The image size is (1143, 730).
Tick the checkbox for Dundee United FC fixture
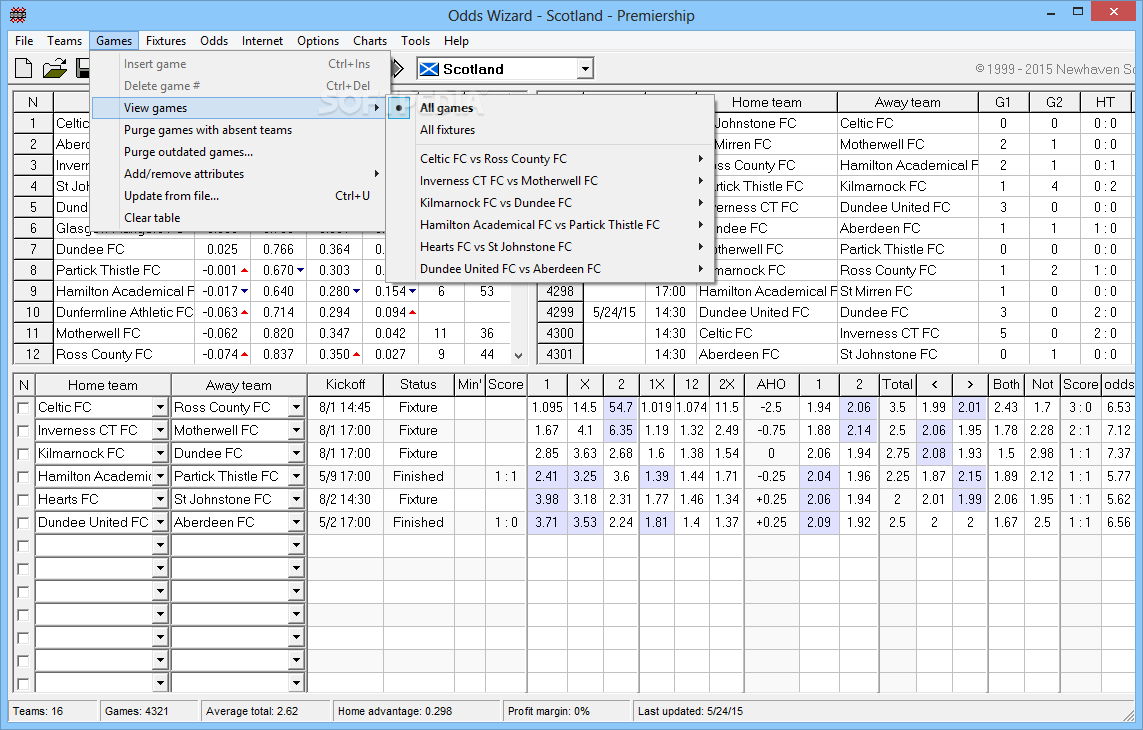(x=23, y=523)
